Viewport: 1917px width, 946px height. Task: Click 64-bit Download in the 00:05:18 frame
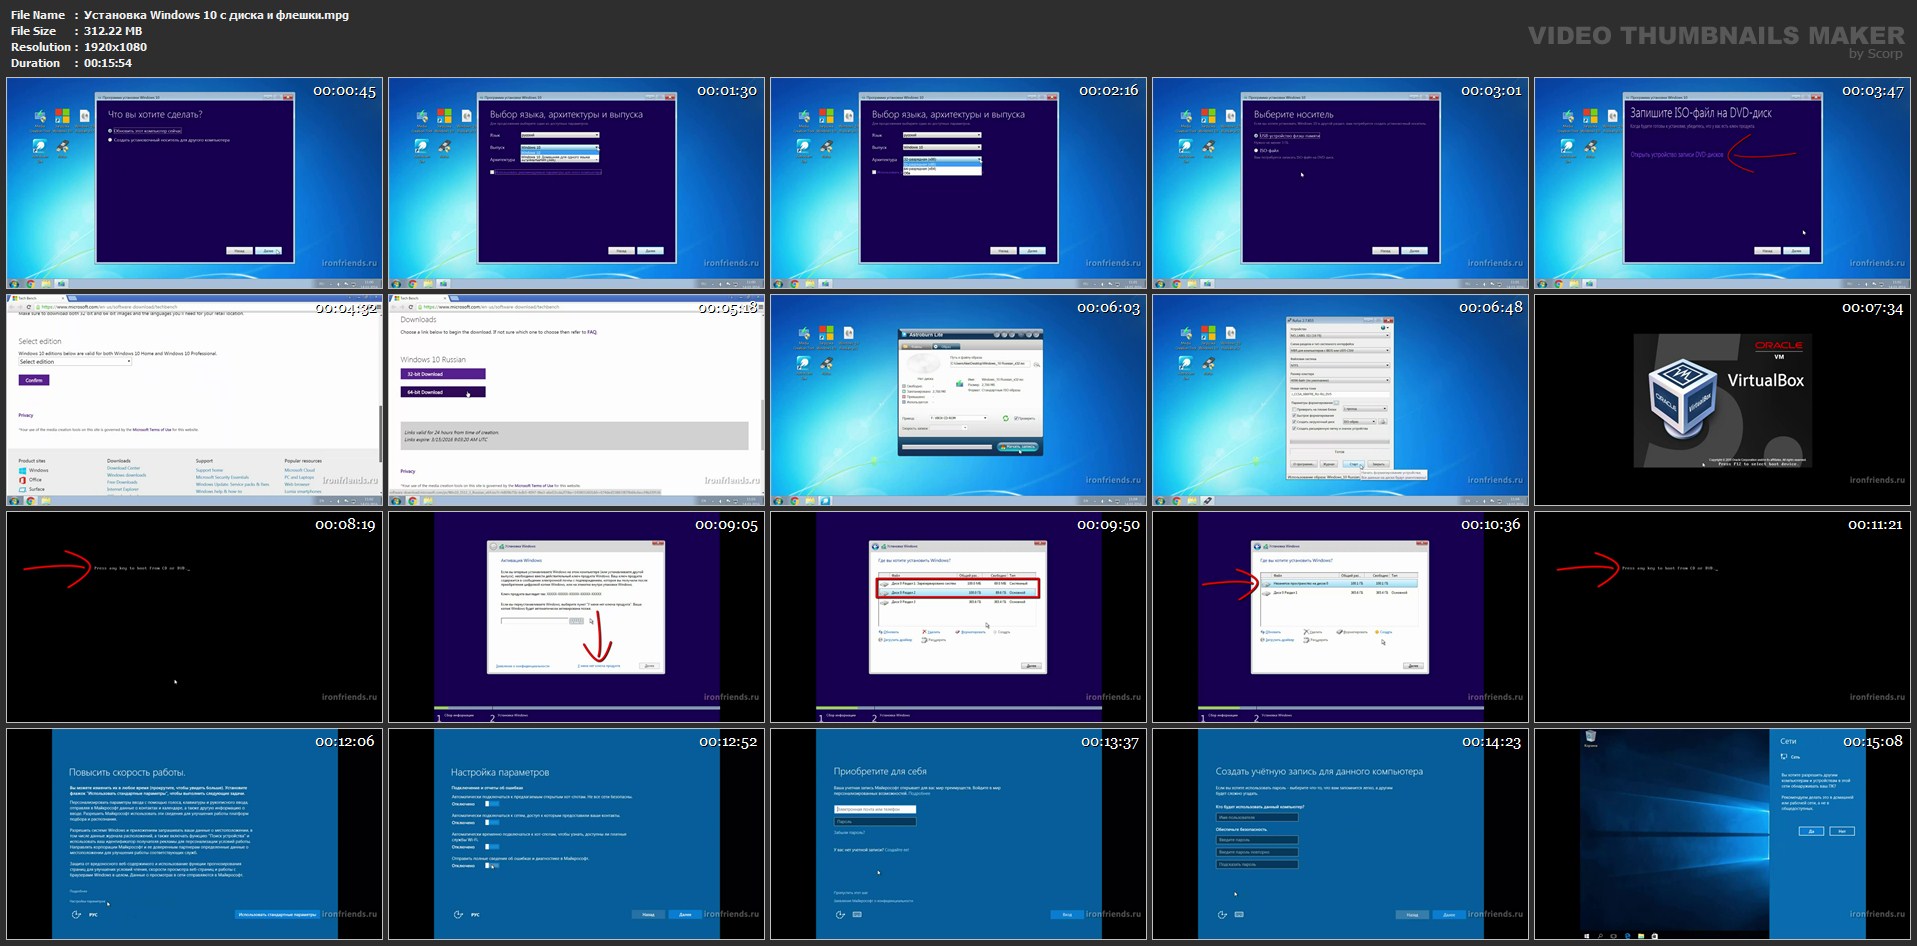(443, 392)
